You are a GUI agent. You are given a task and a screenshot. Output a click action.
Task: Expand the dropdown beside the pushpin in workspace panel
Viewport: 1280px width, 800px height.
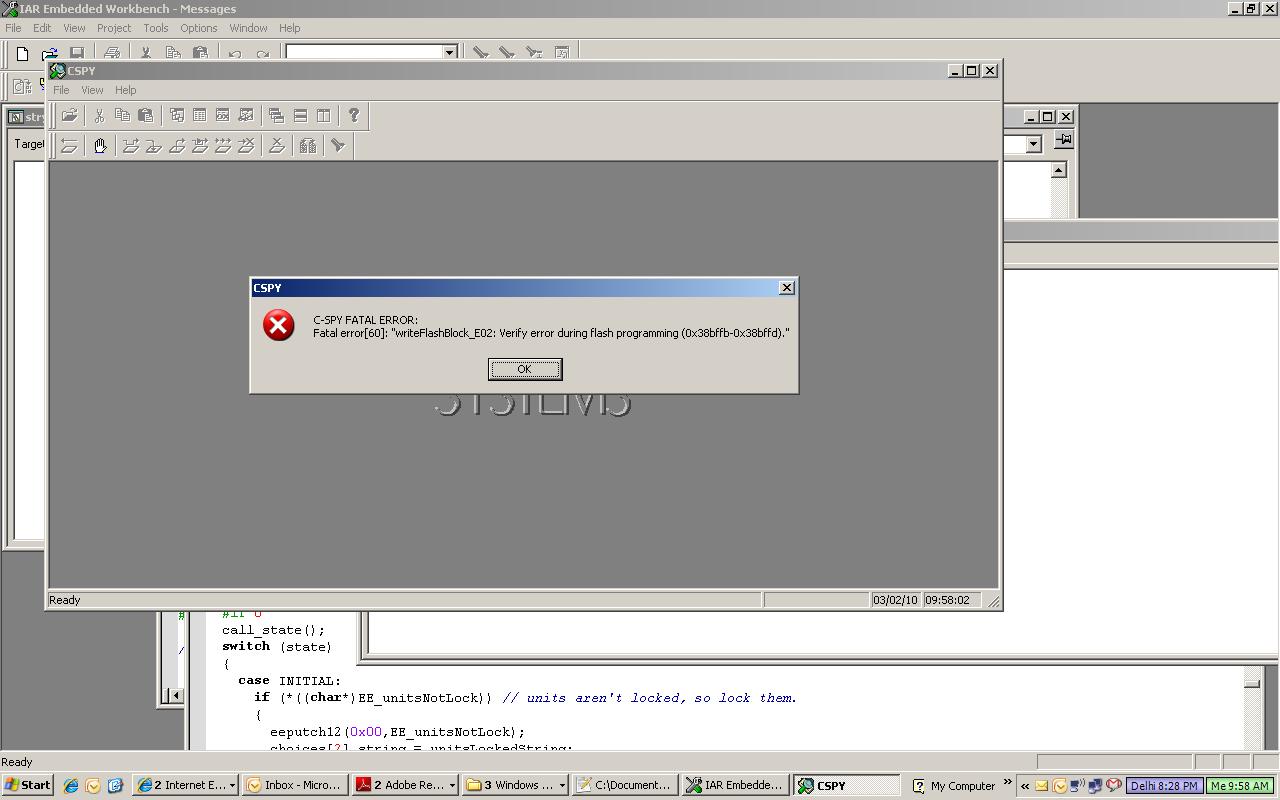pos(1034,145)
